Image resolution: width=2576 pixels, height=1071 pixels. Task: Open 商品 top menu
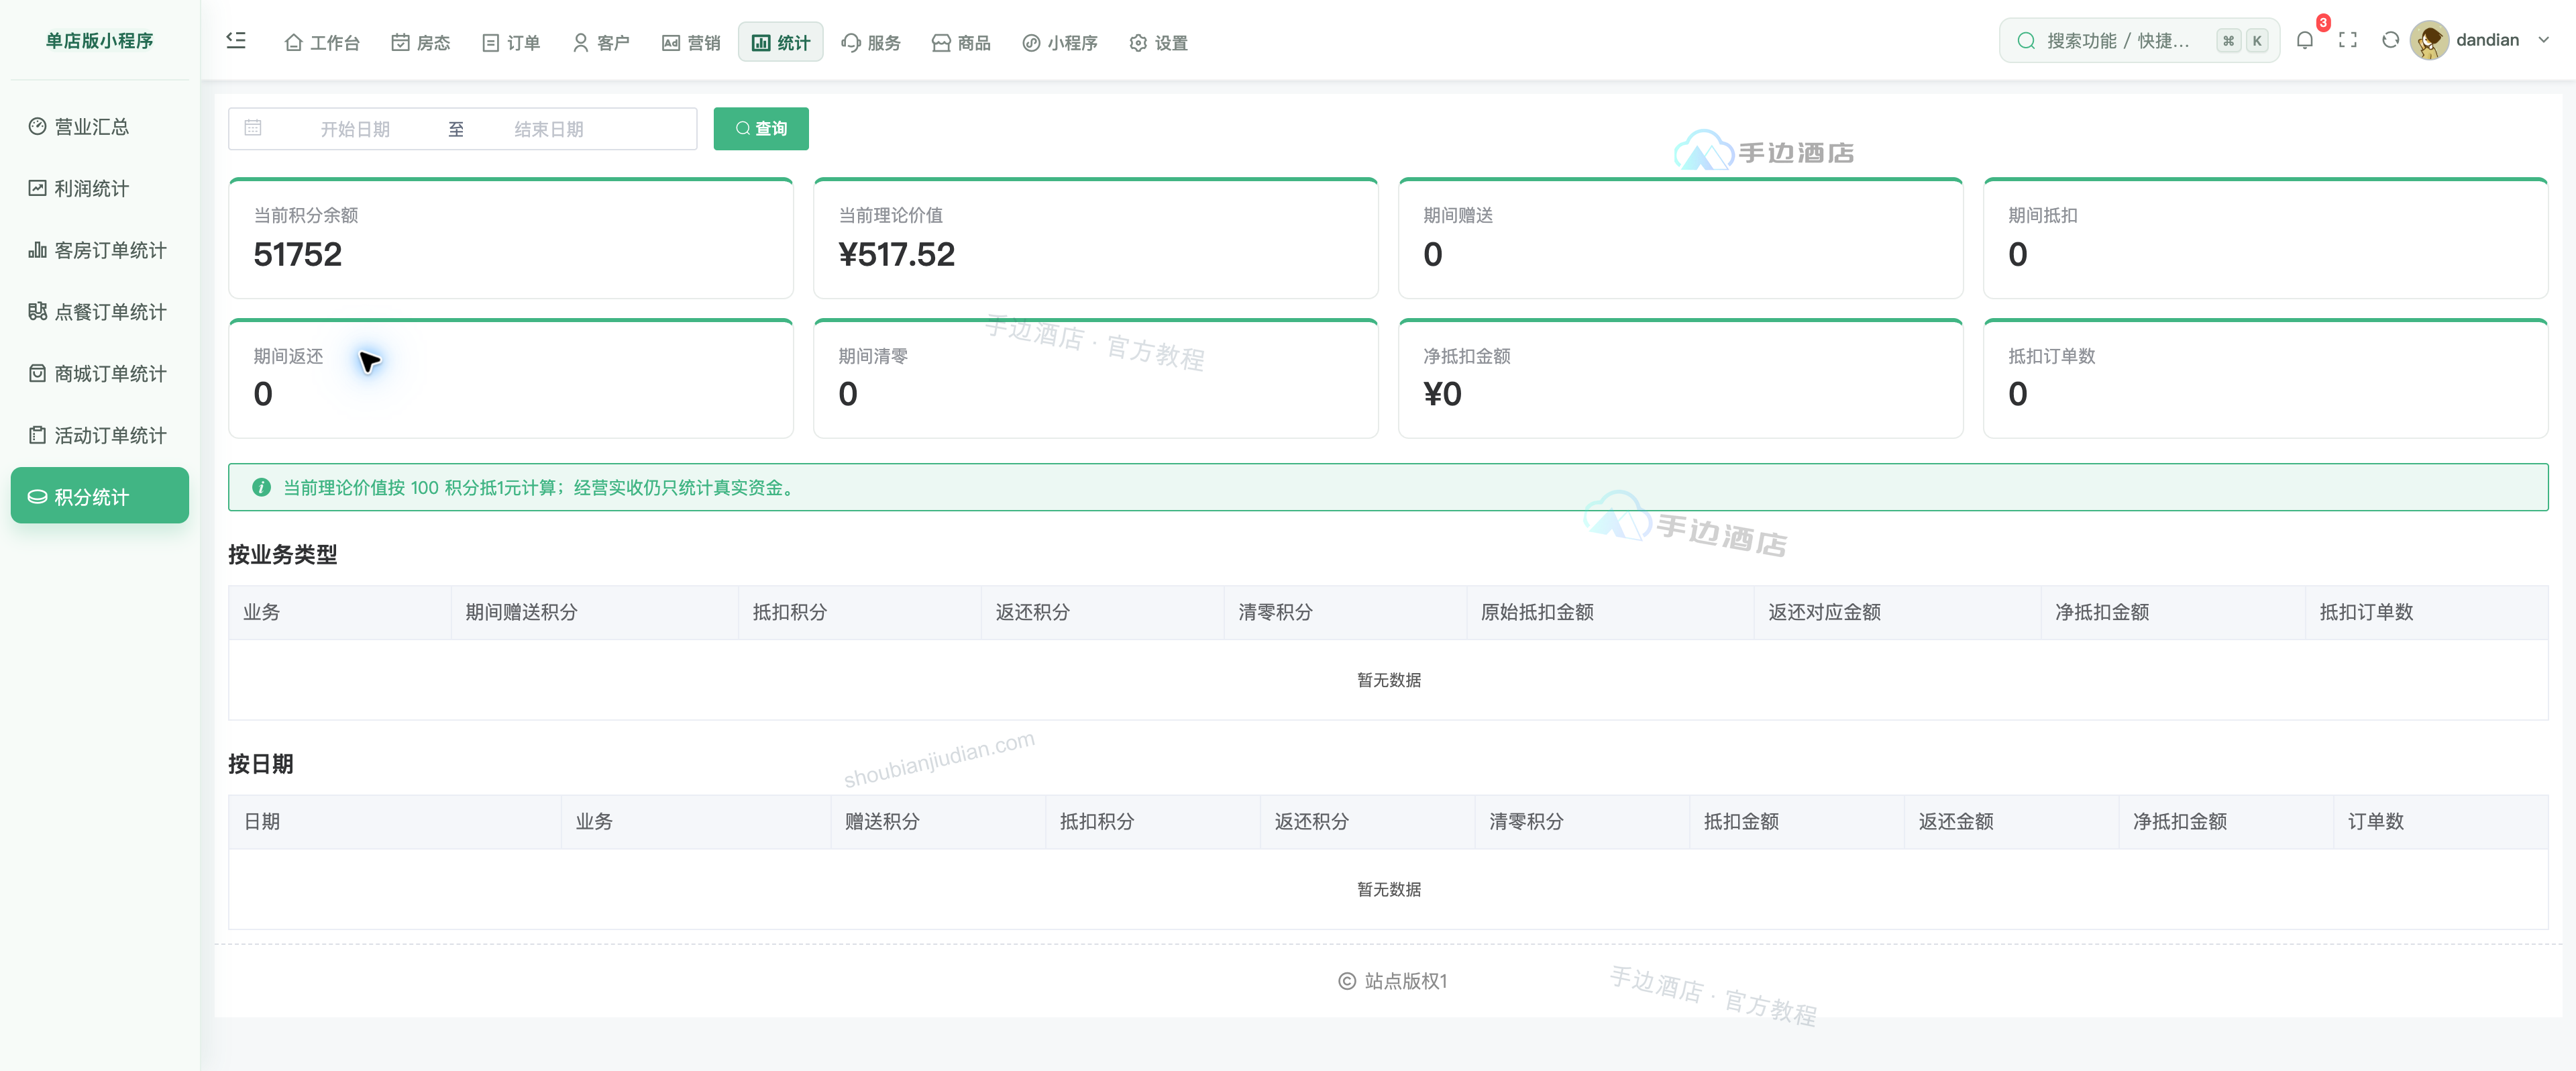961,43
